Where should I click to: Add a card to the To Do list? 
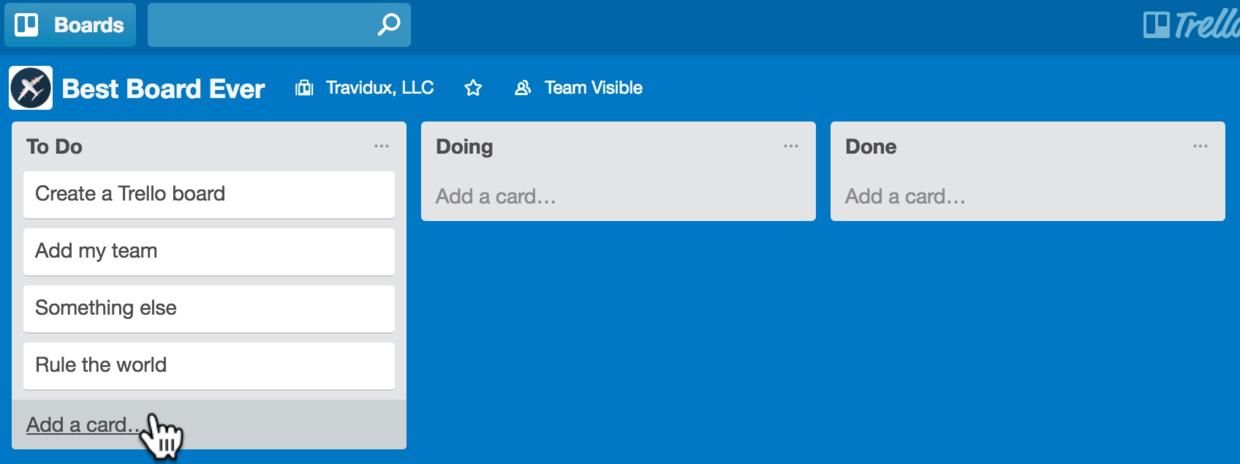tap(84, 425)
